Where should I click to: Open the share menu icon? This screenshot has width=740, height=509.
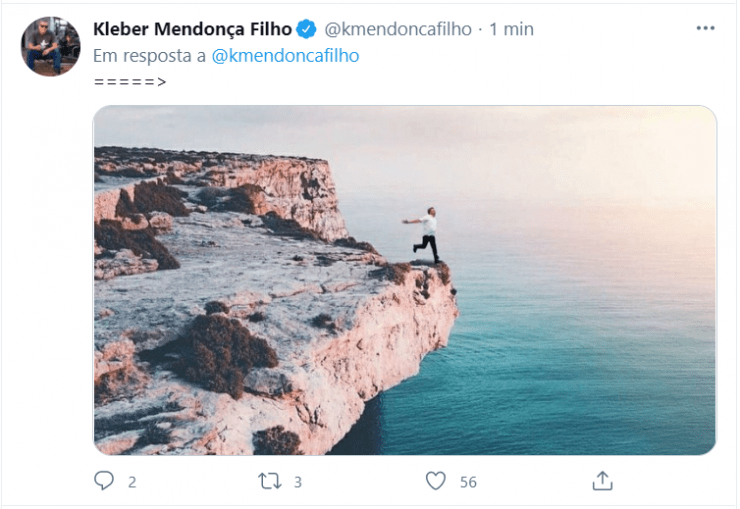(x=602, y=481)
